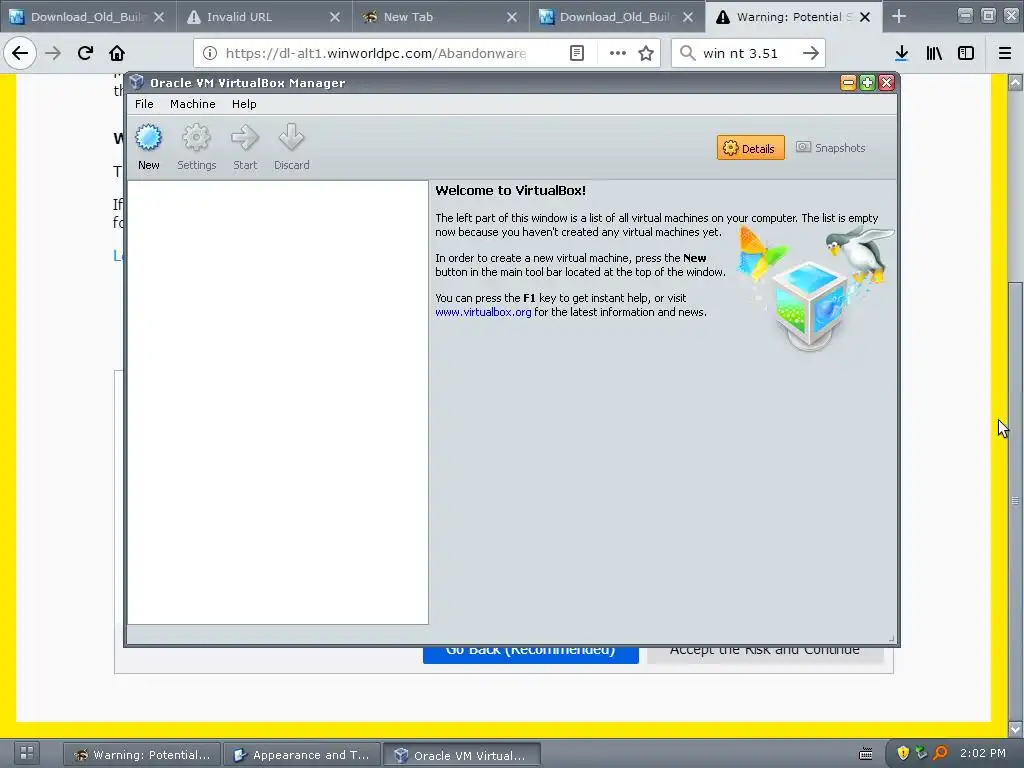Screen dimensions: 1024x768
Task: Click the search go arrow
Action: point(810,53)
